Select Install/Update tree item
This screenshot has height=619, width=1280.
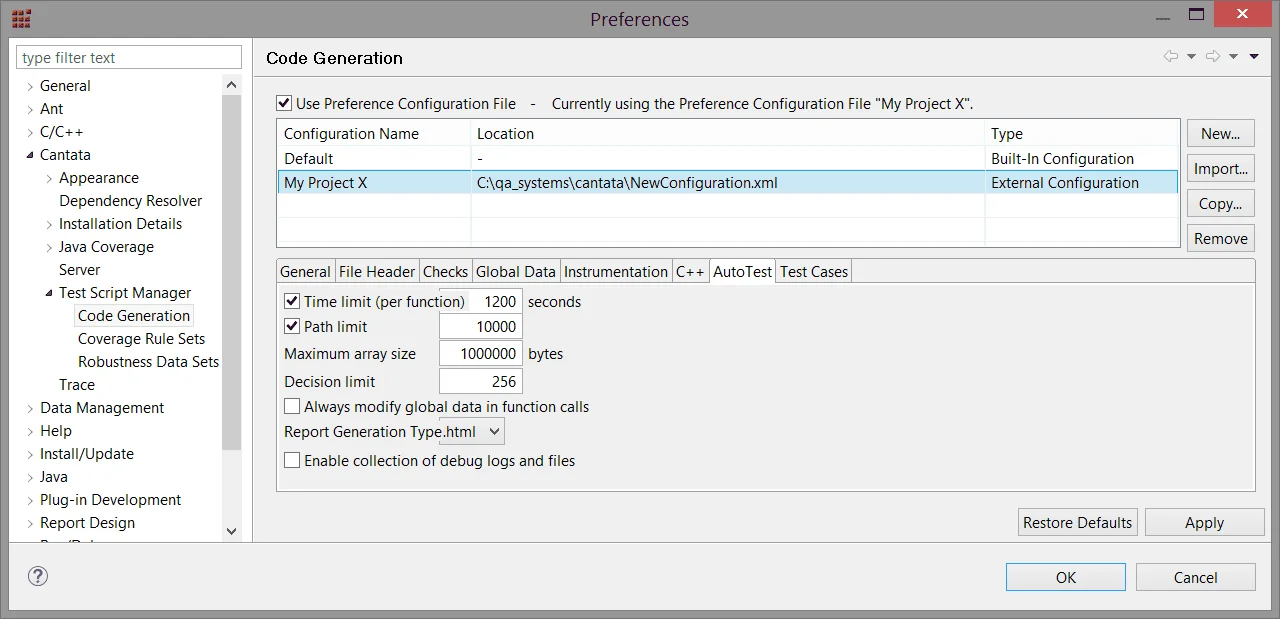click(x=86, y=454)
